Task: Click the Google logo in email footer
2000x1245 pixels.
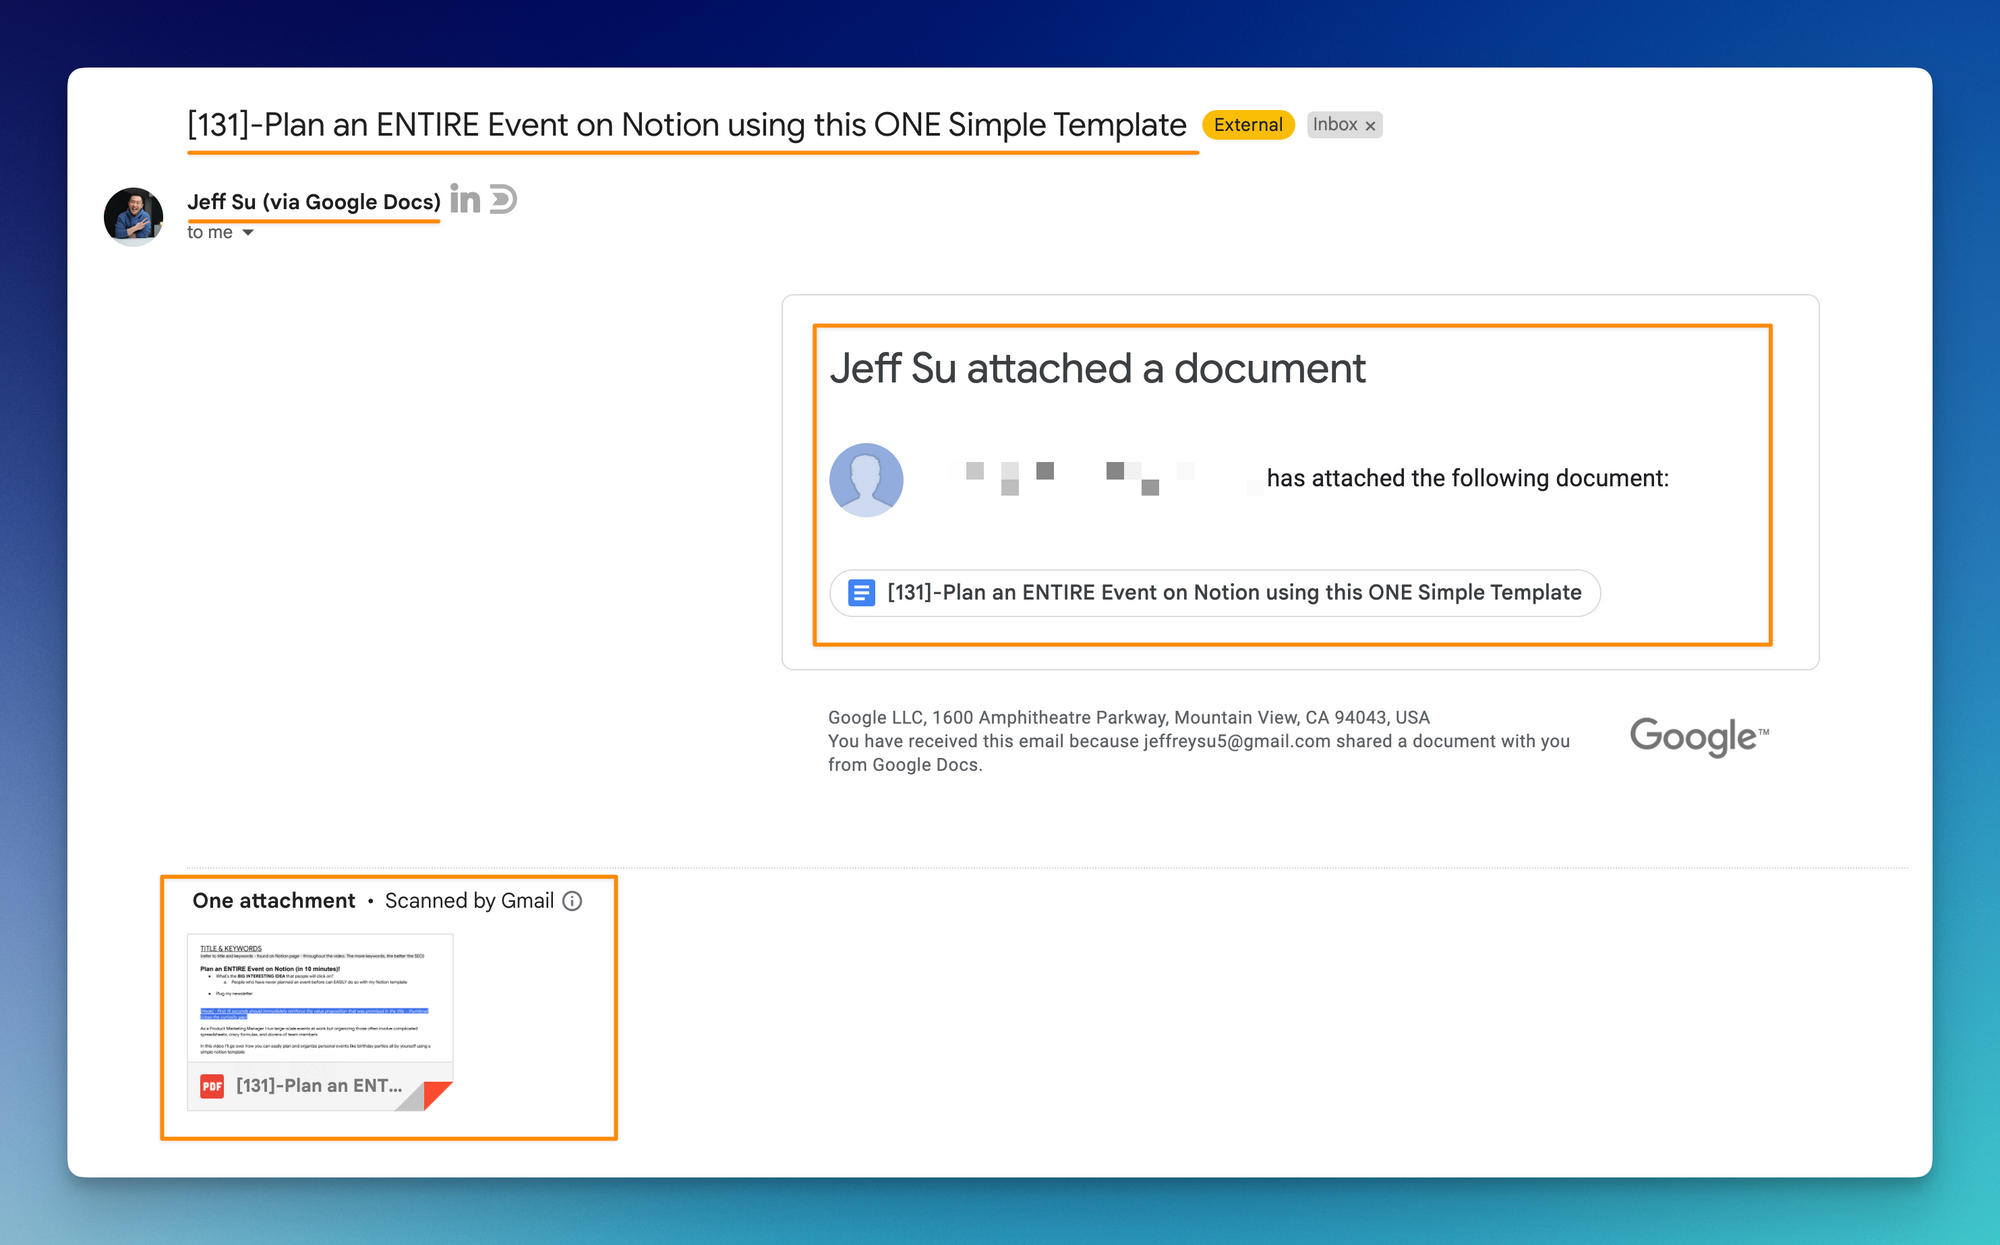Action: [x=1699, y=738]
